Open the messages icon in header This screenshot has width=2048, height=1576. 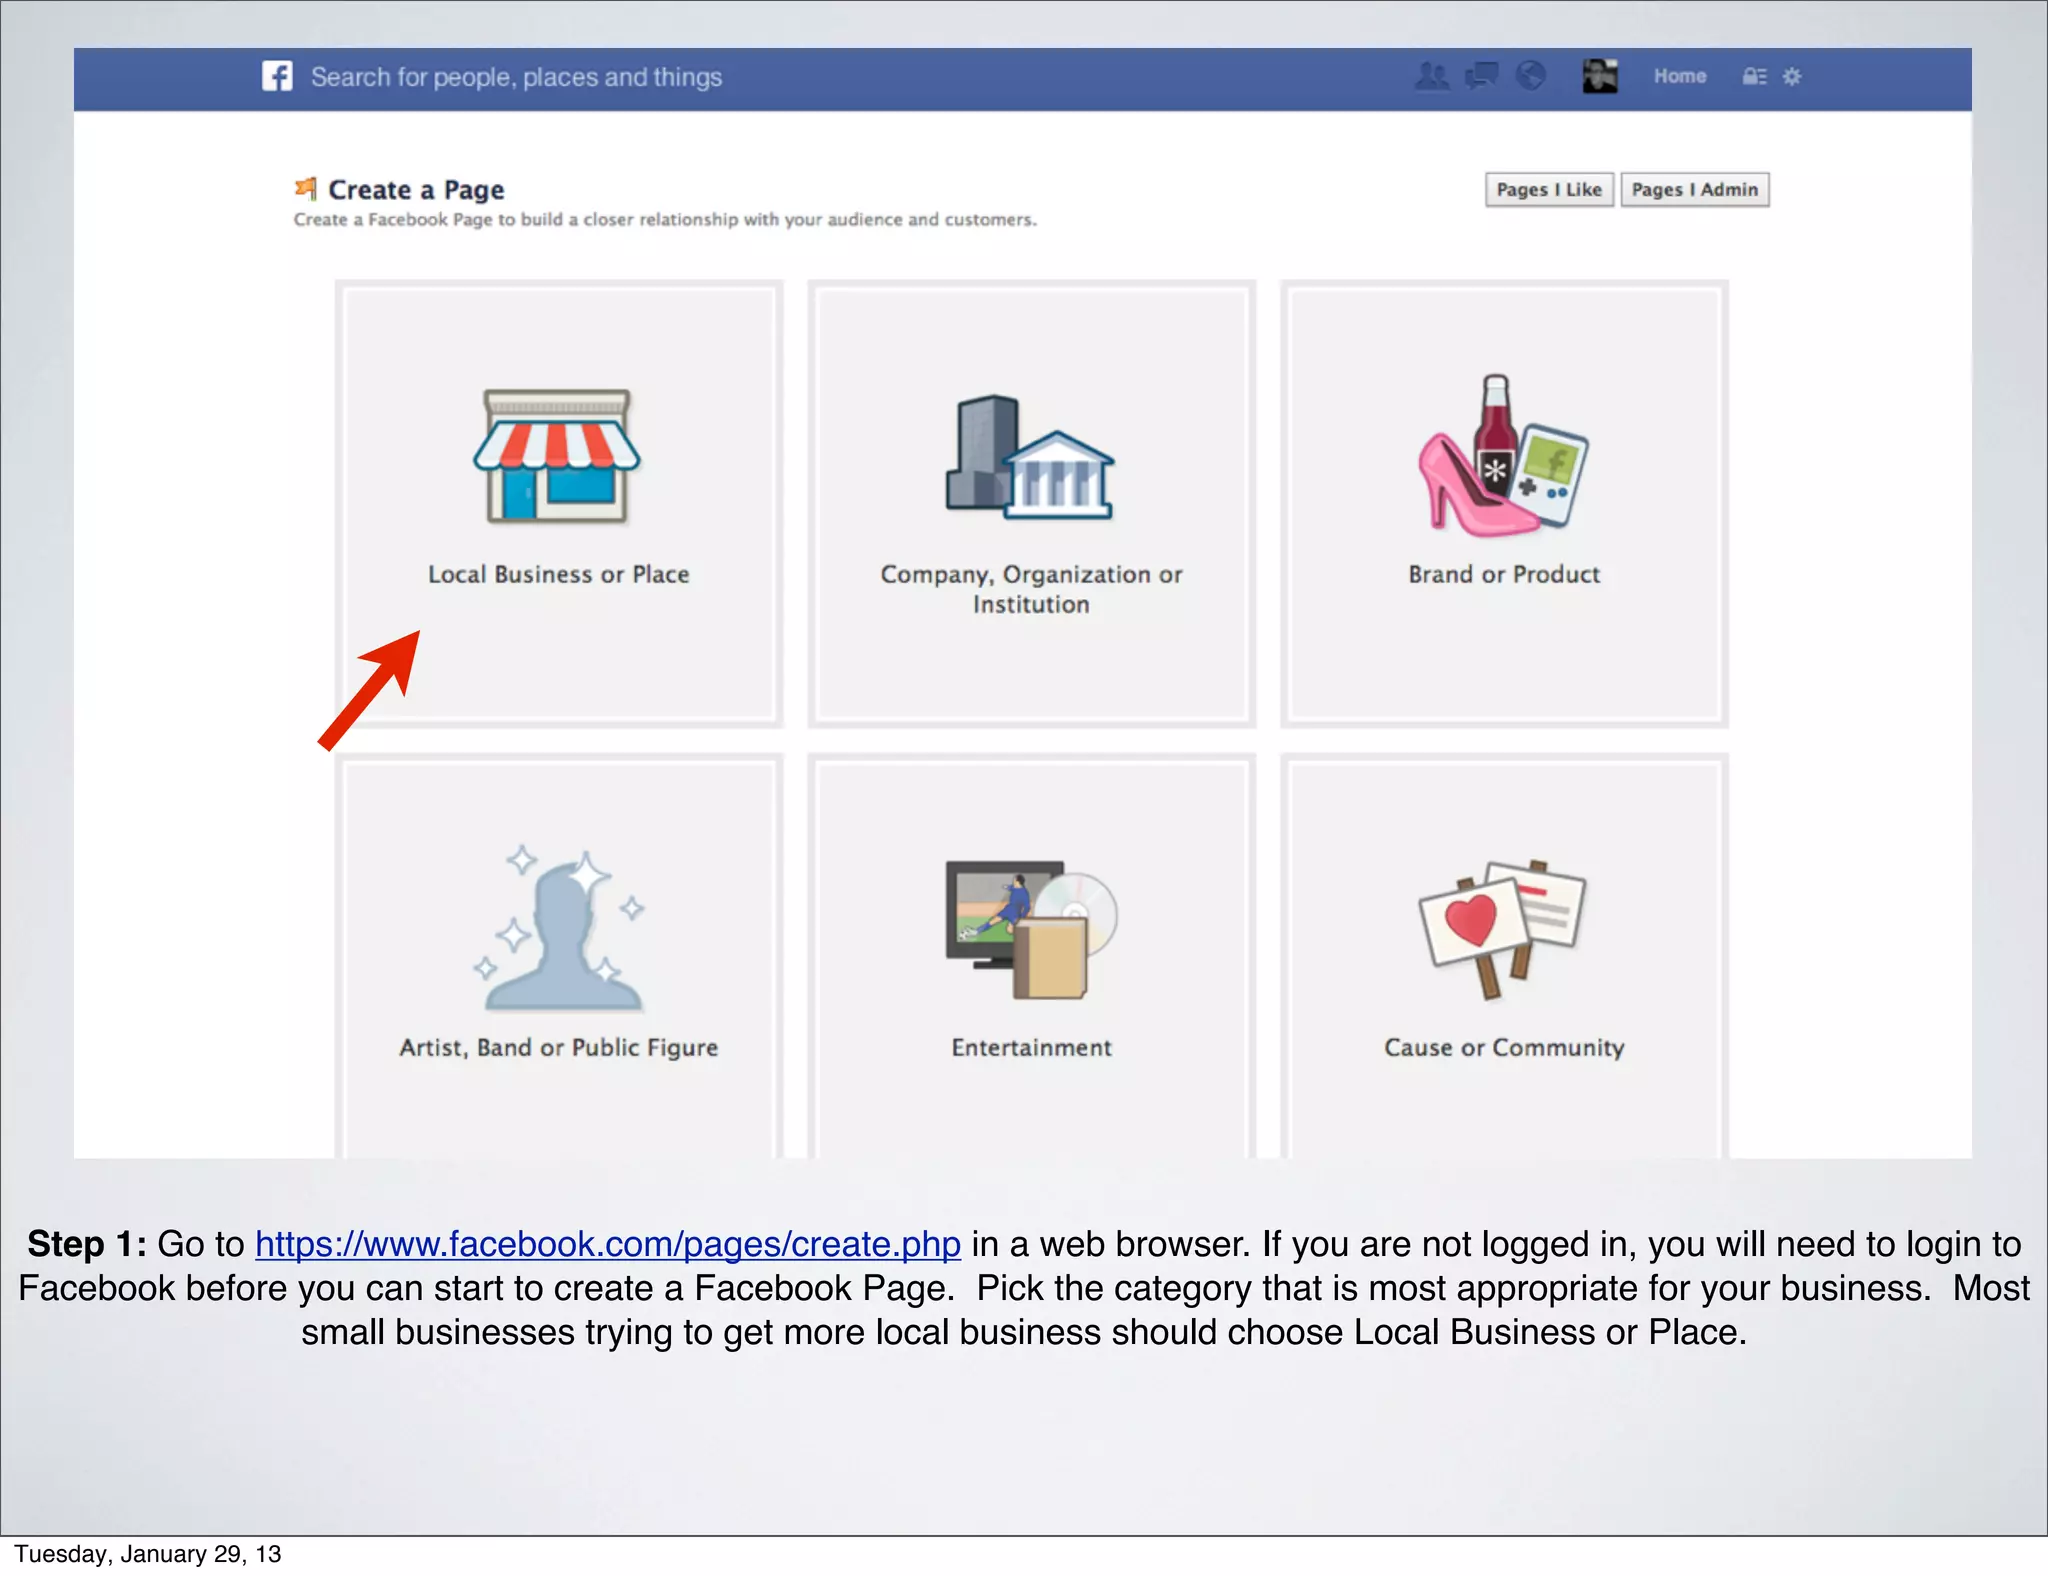pyautogui.click(x=1481, y=76)
